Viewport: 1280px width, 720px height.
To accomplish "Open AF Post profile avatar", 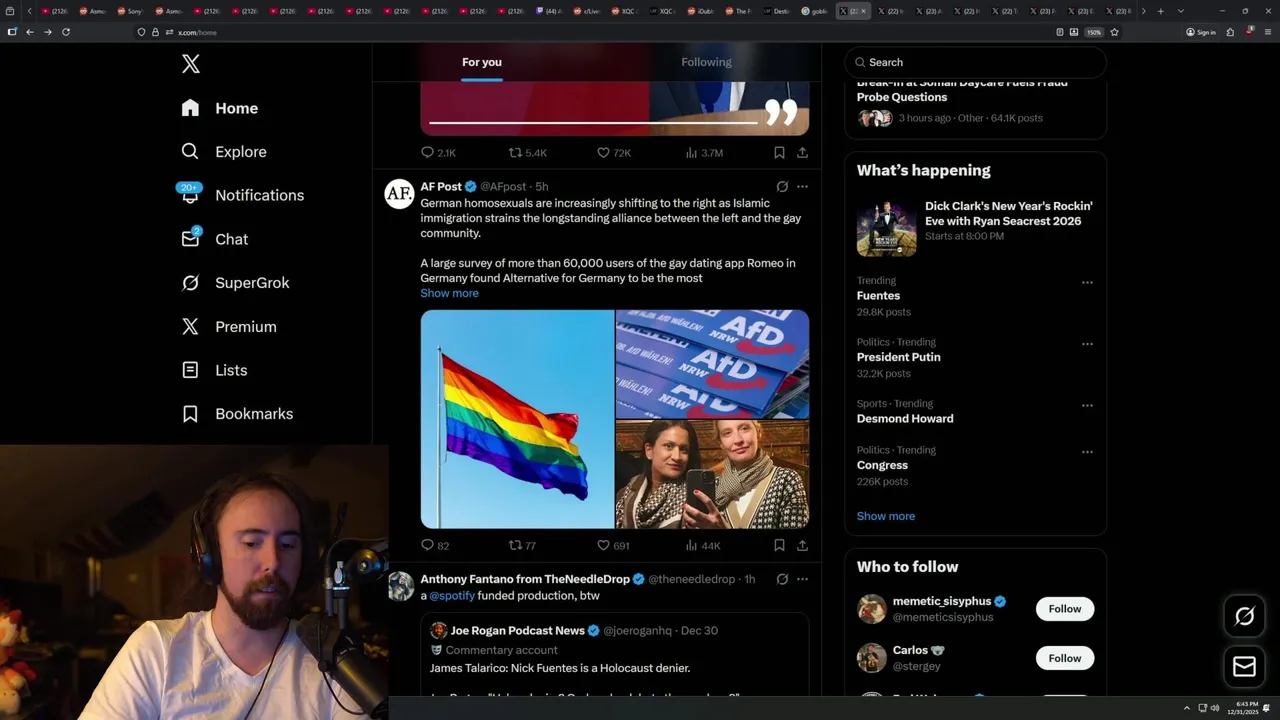I will click(399, 194).
